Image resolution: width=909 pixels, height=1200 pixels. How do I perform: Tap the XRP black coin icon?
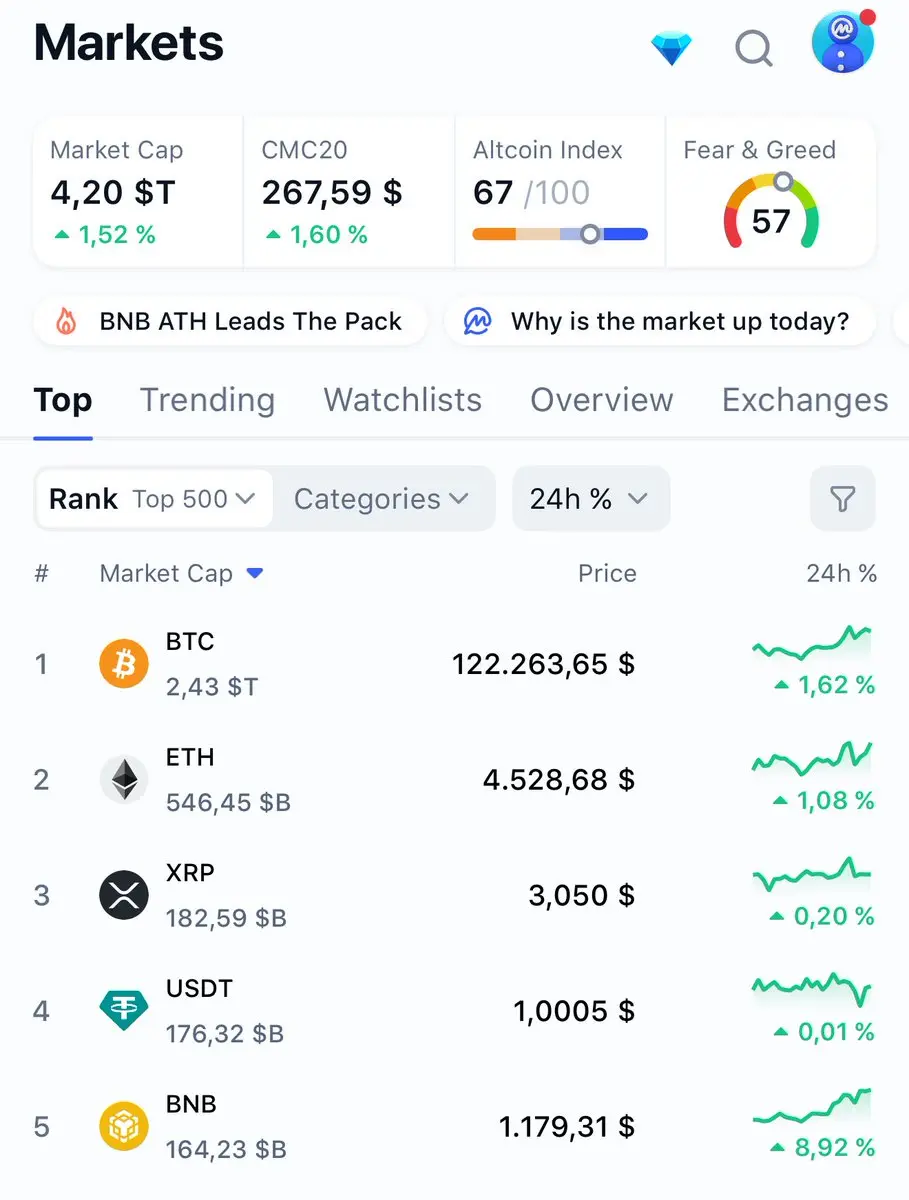(124, 895)
